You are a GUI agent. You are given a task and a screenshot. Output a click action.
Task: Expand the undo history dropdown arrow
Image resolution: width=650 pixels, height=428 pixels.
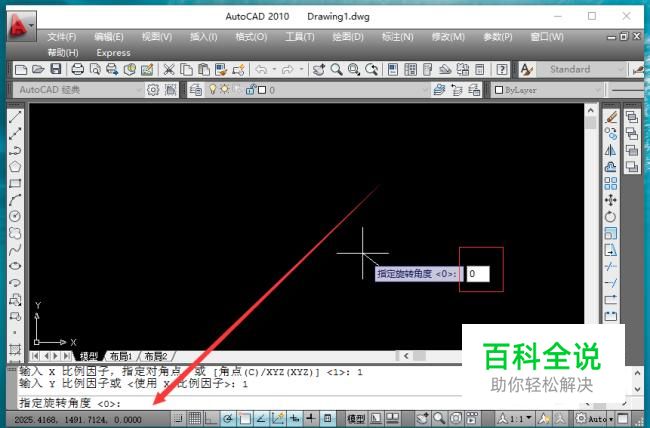pyautogui.click(x=274, y=69)
